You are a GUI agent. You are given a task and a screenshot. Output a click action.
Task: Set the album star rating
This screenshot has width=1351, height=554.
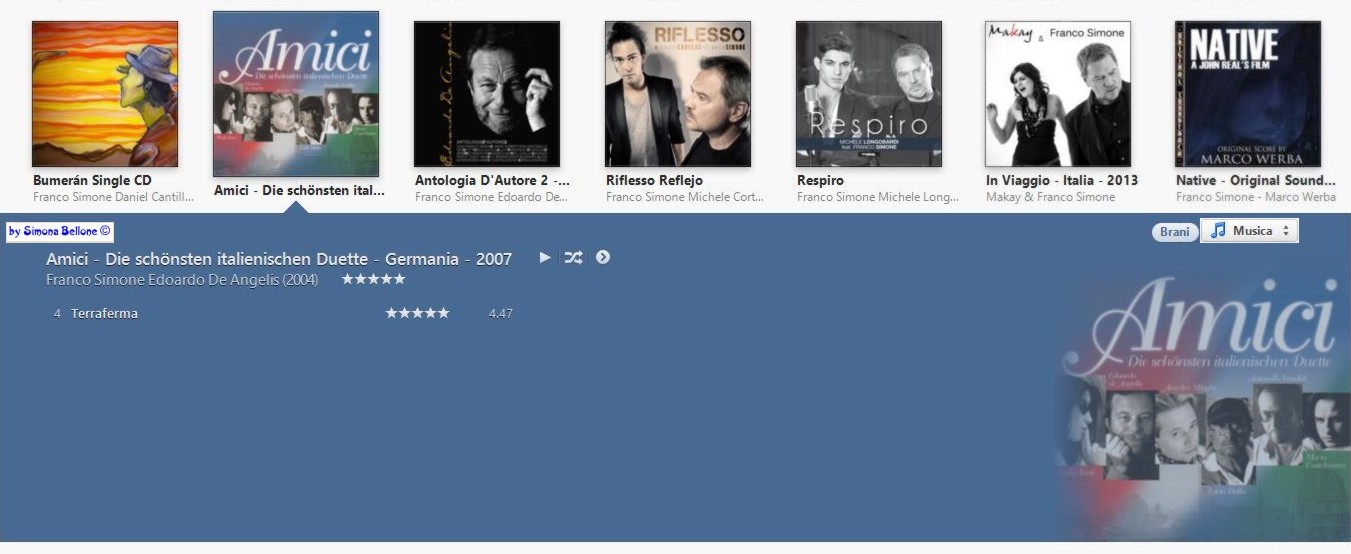tap(373, 279)
